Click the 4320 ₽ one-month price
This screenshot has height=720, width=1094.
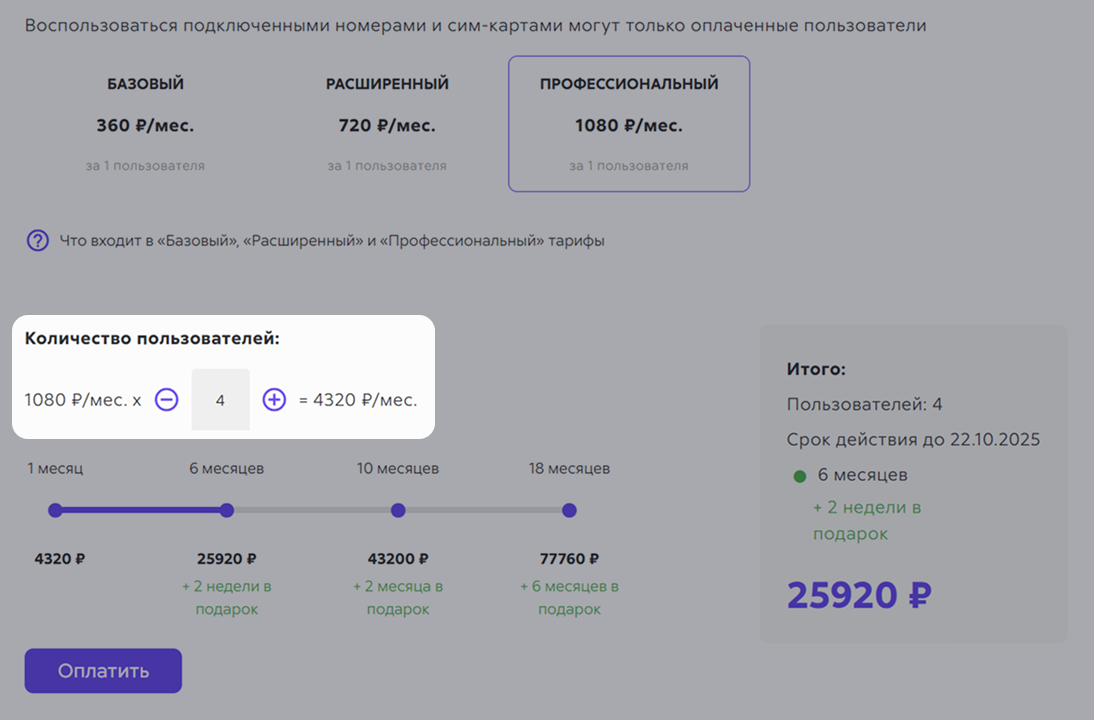[x=60, y=559]
